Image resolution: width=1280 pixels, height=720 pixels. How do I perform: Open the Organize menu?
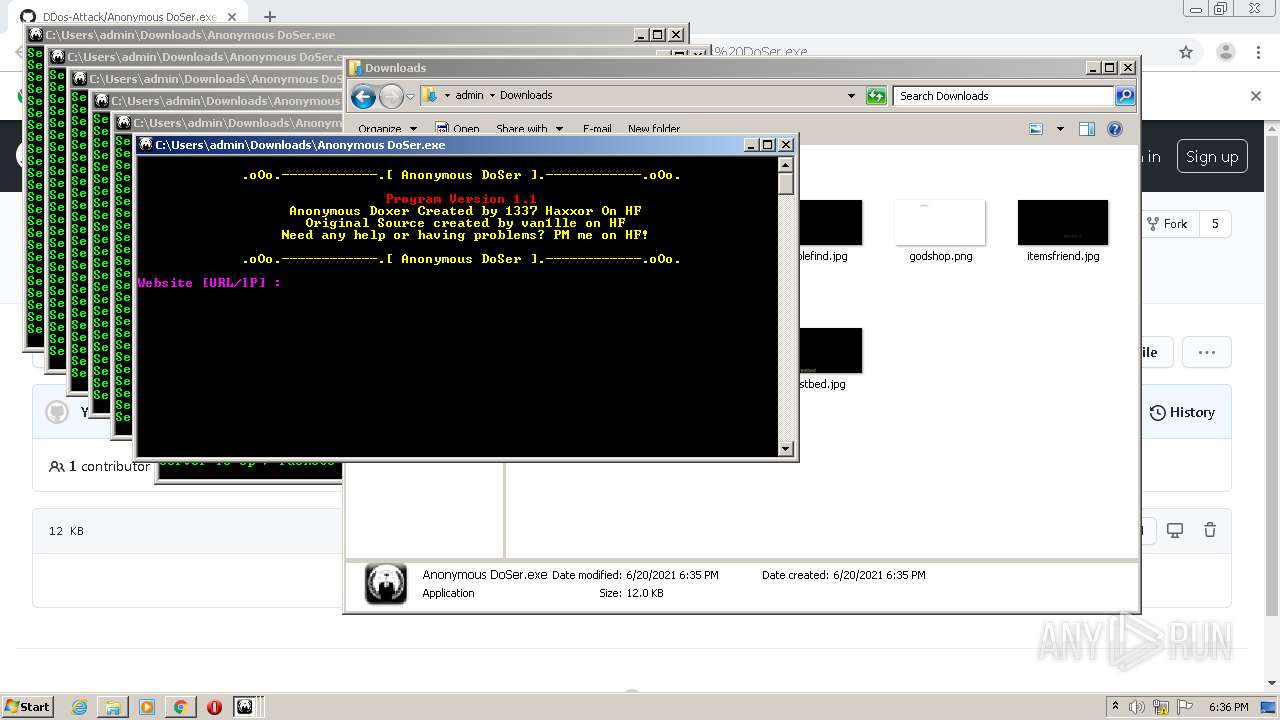tap(386, 129)
